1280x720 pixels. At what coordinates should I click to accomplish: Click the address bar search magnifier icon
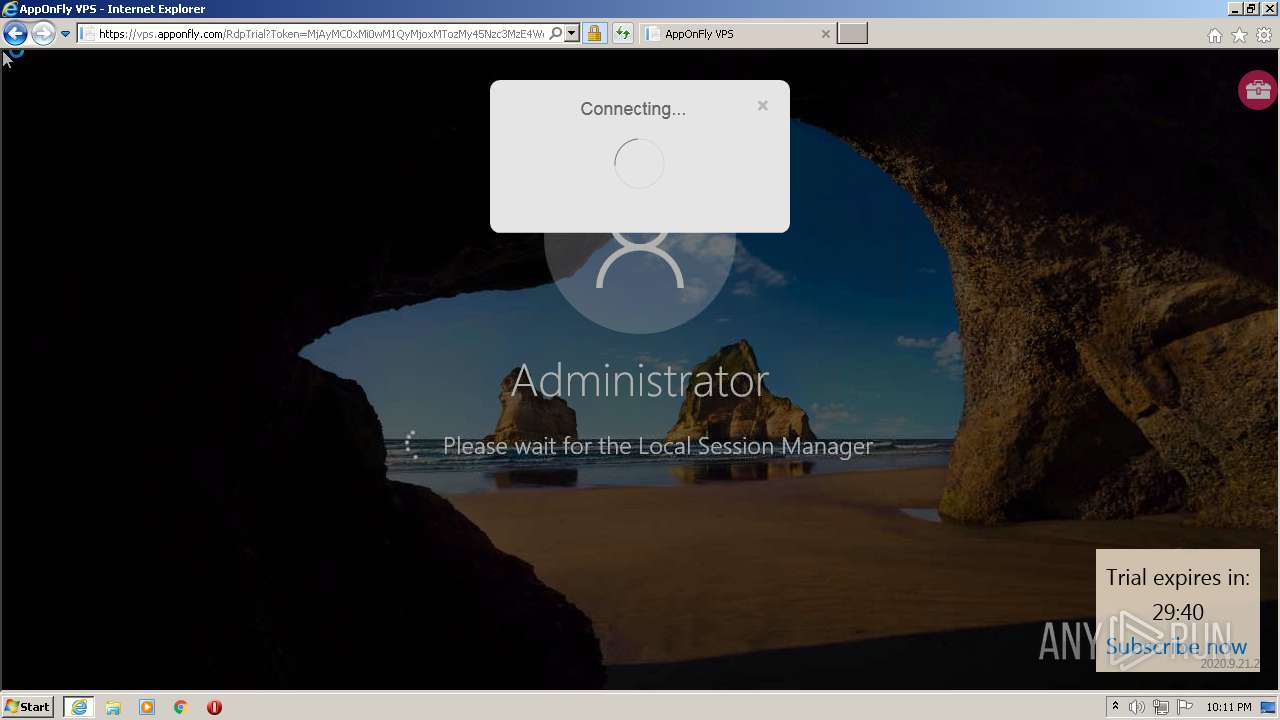[x=556, y=34]
